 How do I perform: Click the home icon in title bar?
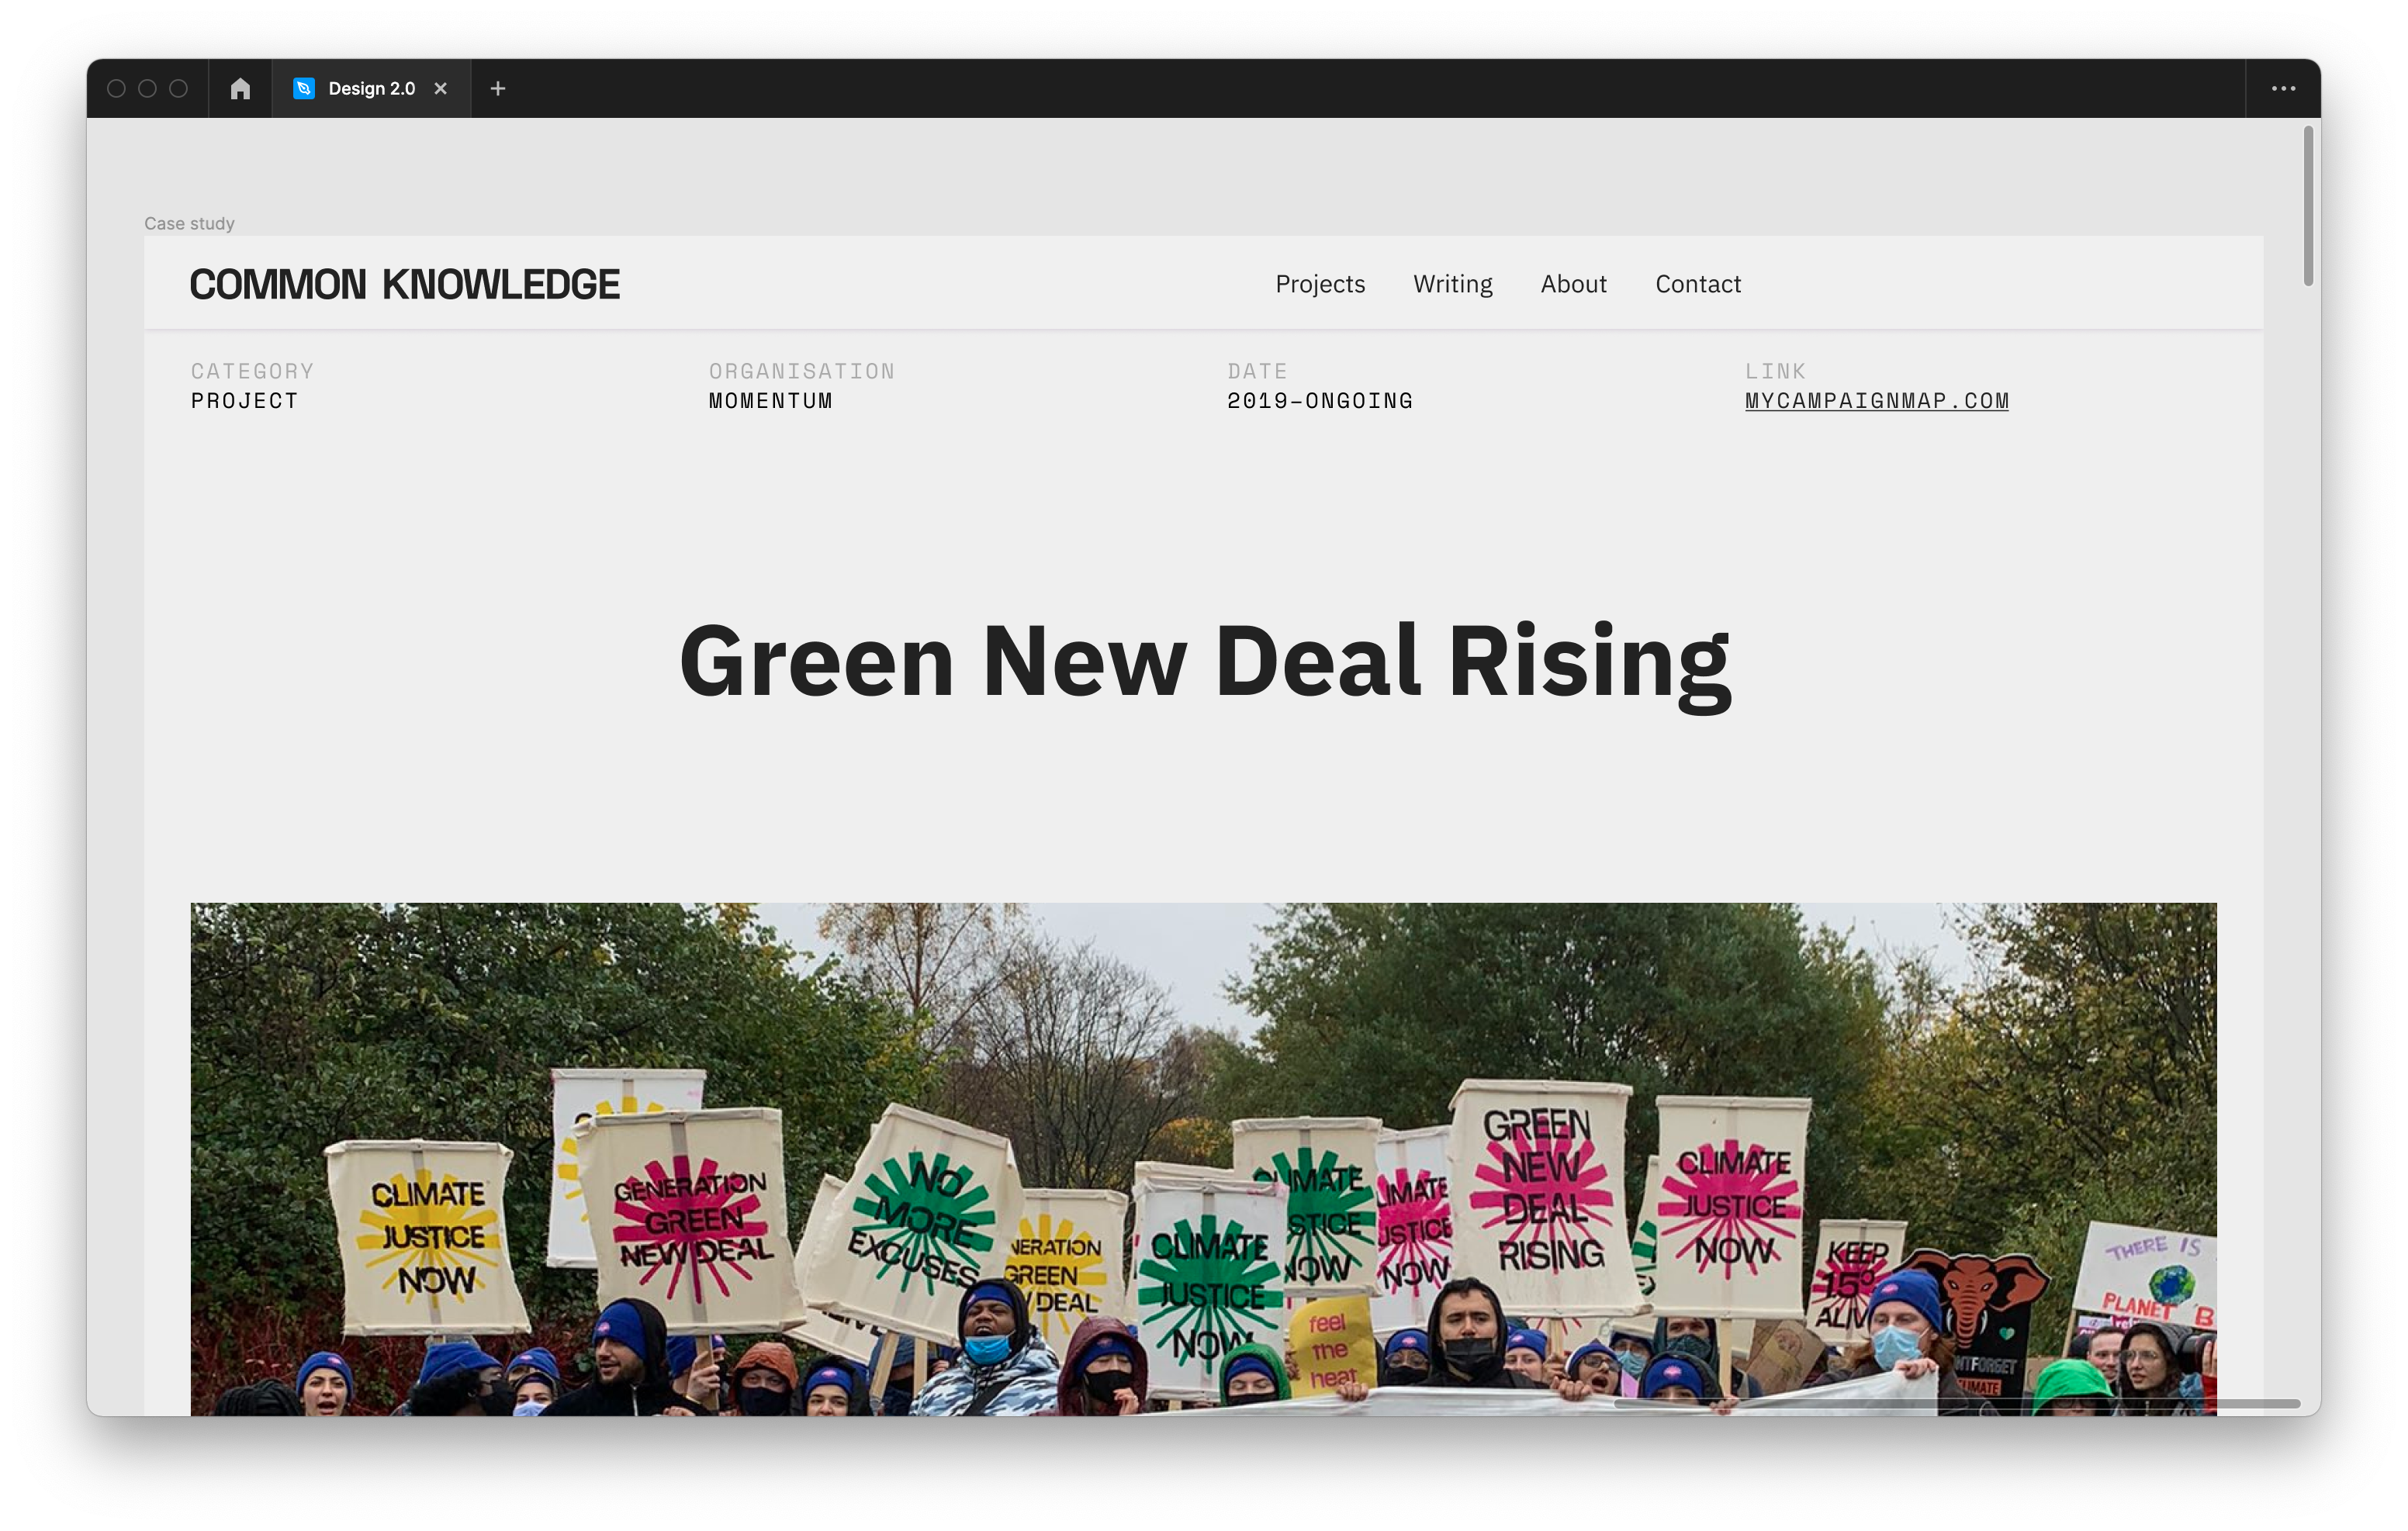click(240, 89)
